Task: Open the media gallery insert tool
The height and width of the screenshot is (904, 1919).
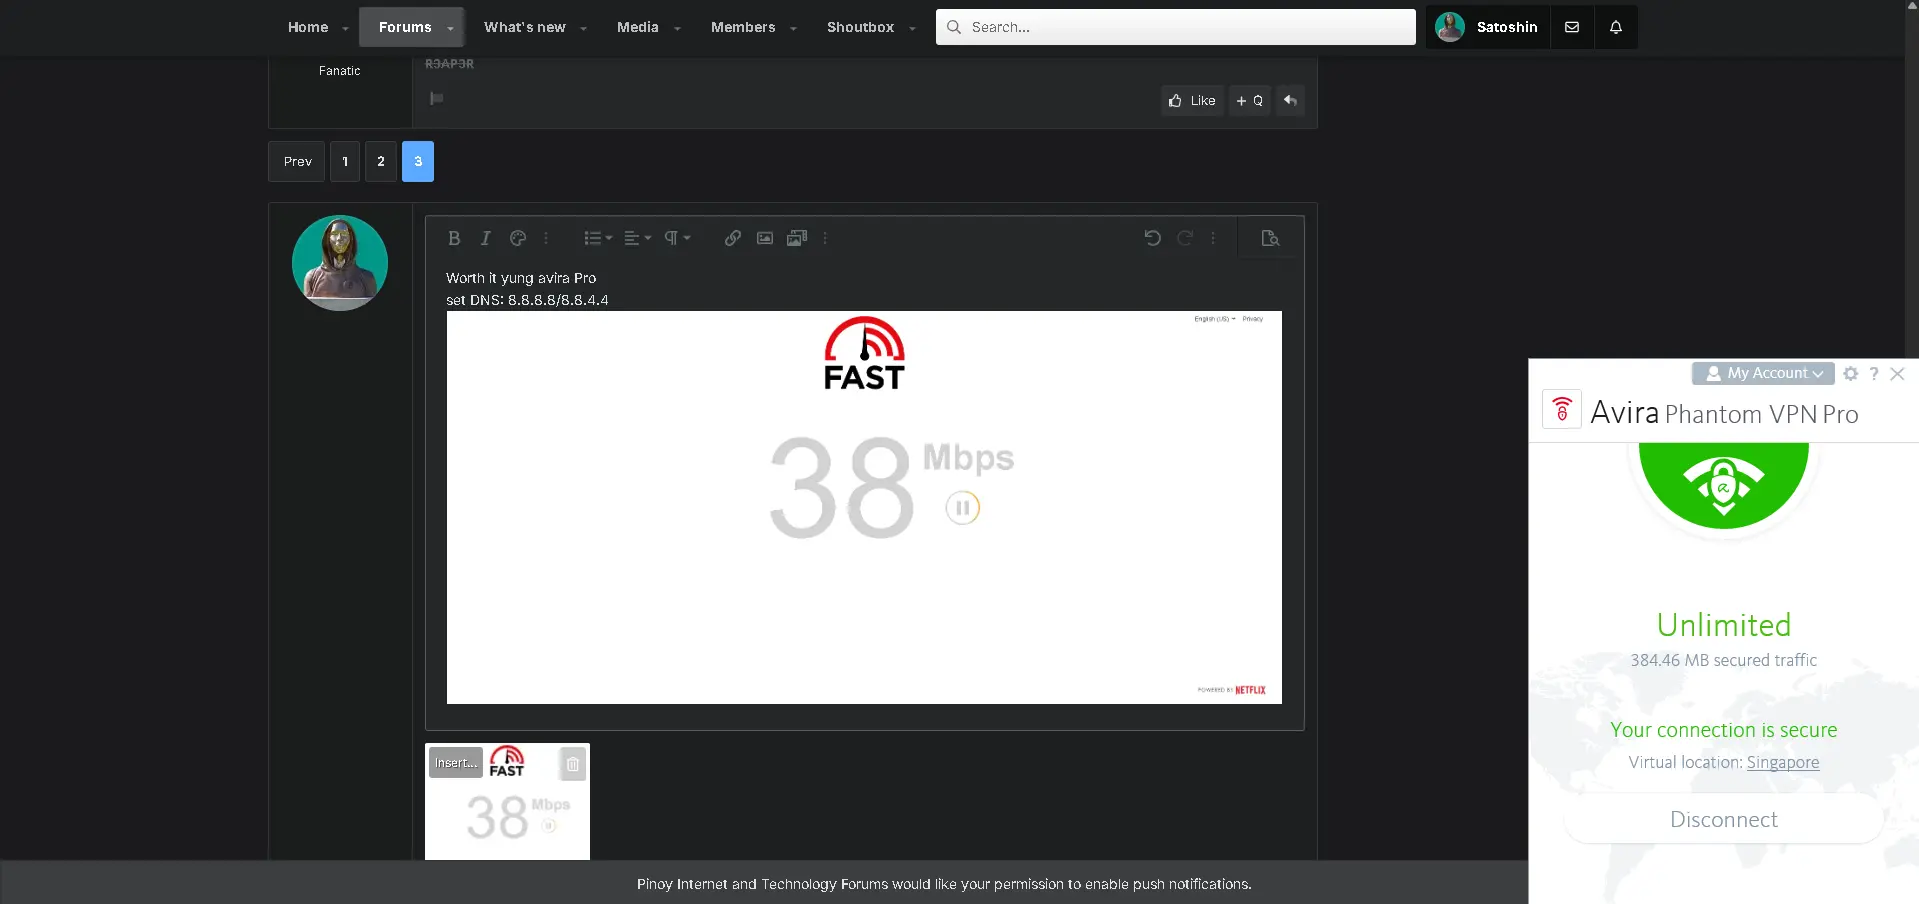Action: [x=797, y=238]
